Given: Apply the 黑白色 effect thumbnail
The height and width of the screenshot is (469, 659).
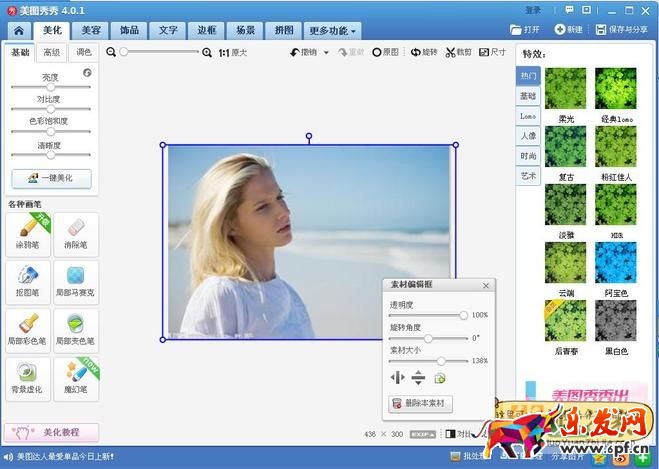Looking at the screenshot, I should [616, 320].
